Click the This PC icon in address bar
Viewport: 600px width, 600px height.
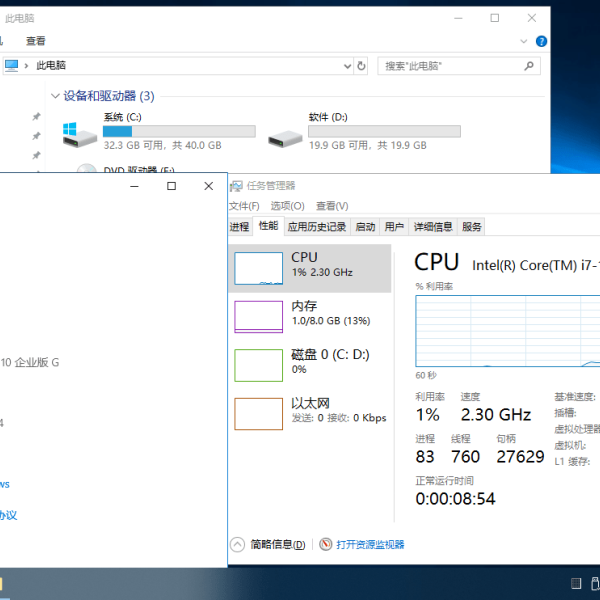11,65
